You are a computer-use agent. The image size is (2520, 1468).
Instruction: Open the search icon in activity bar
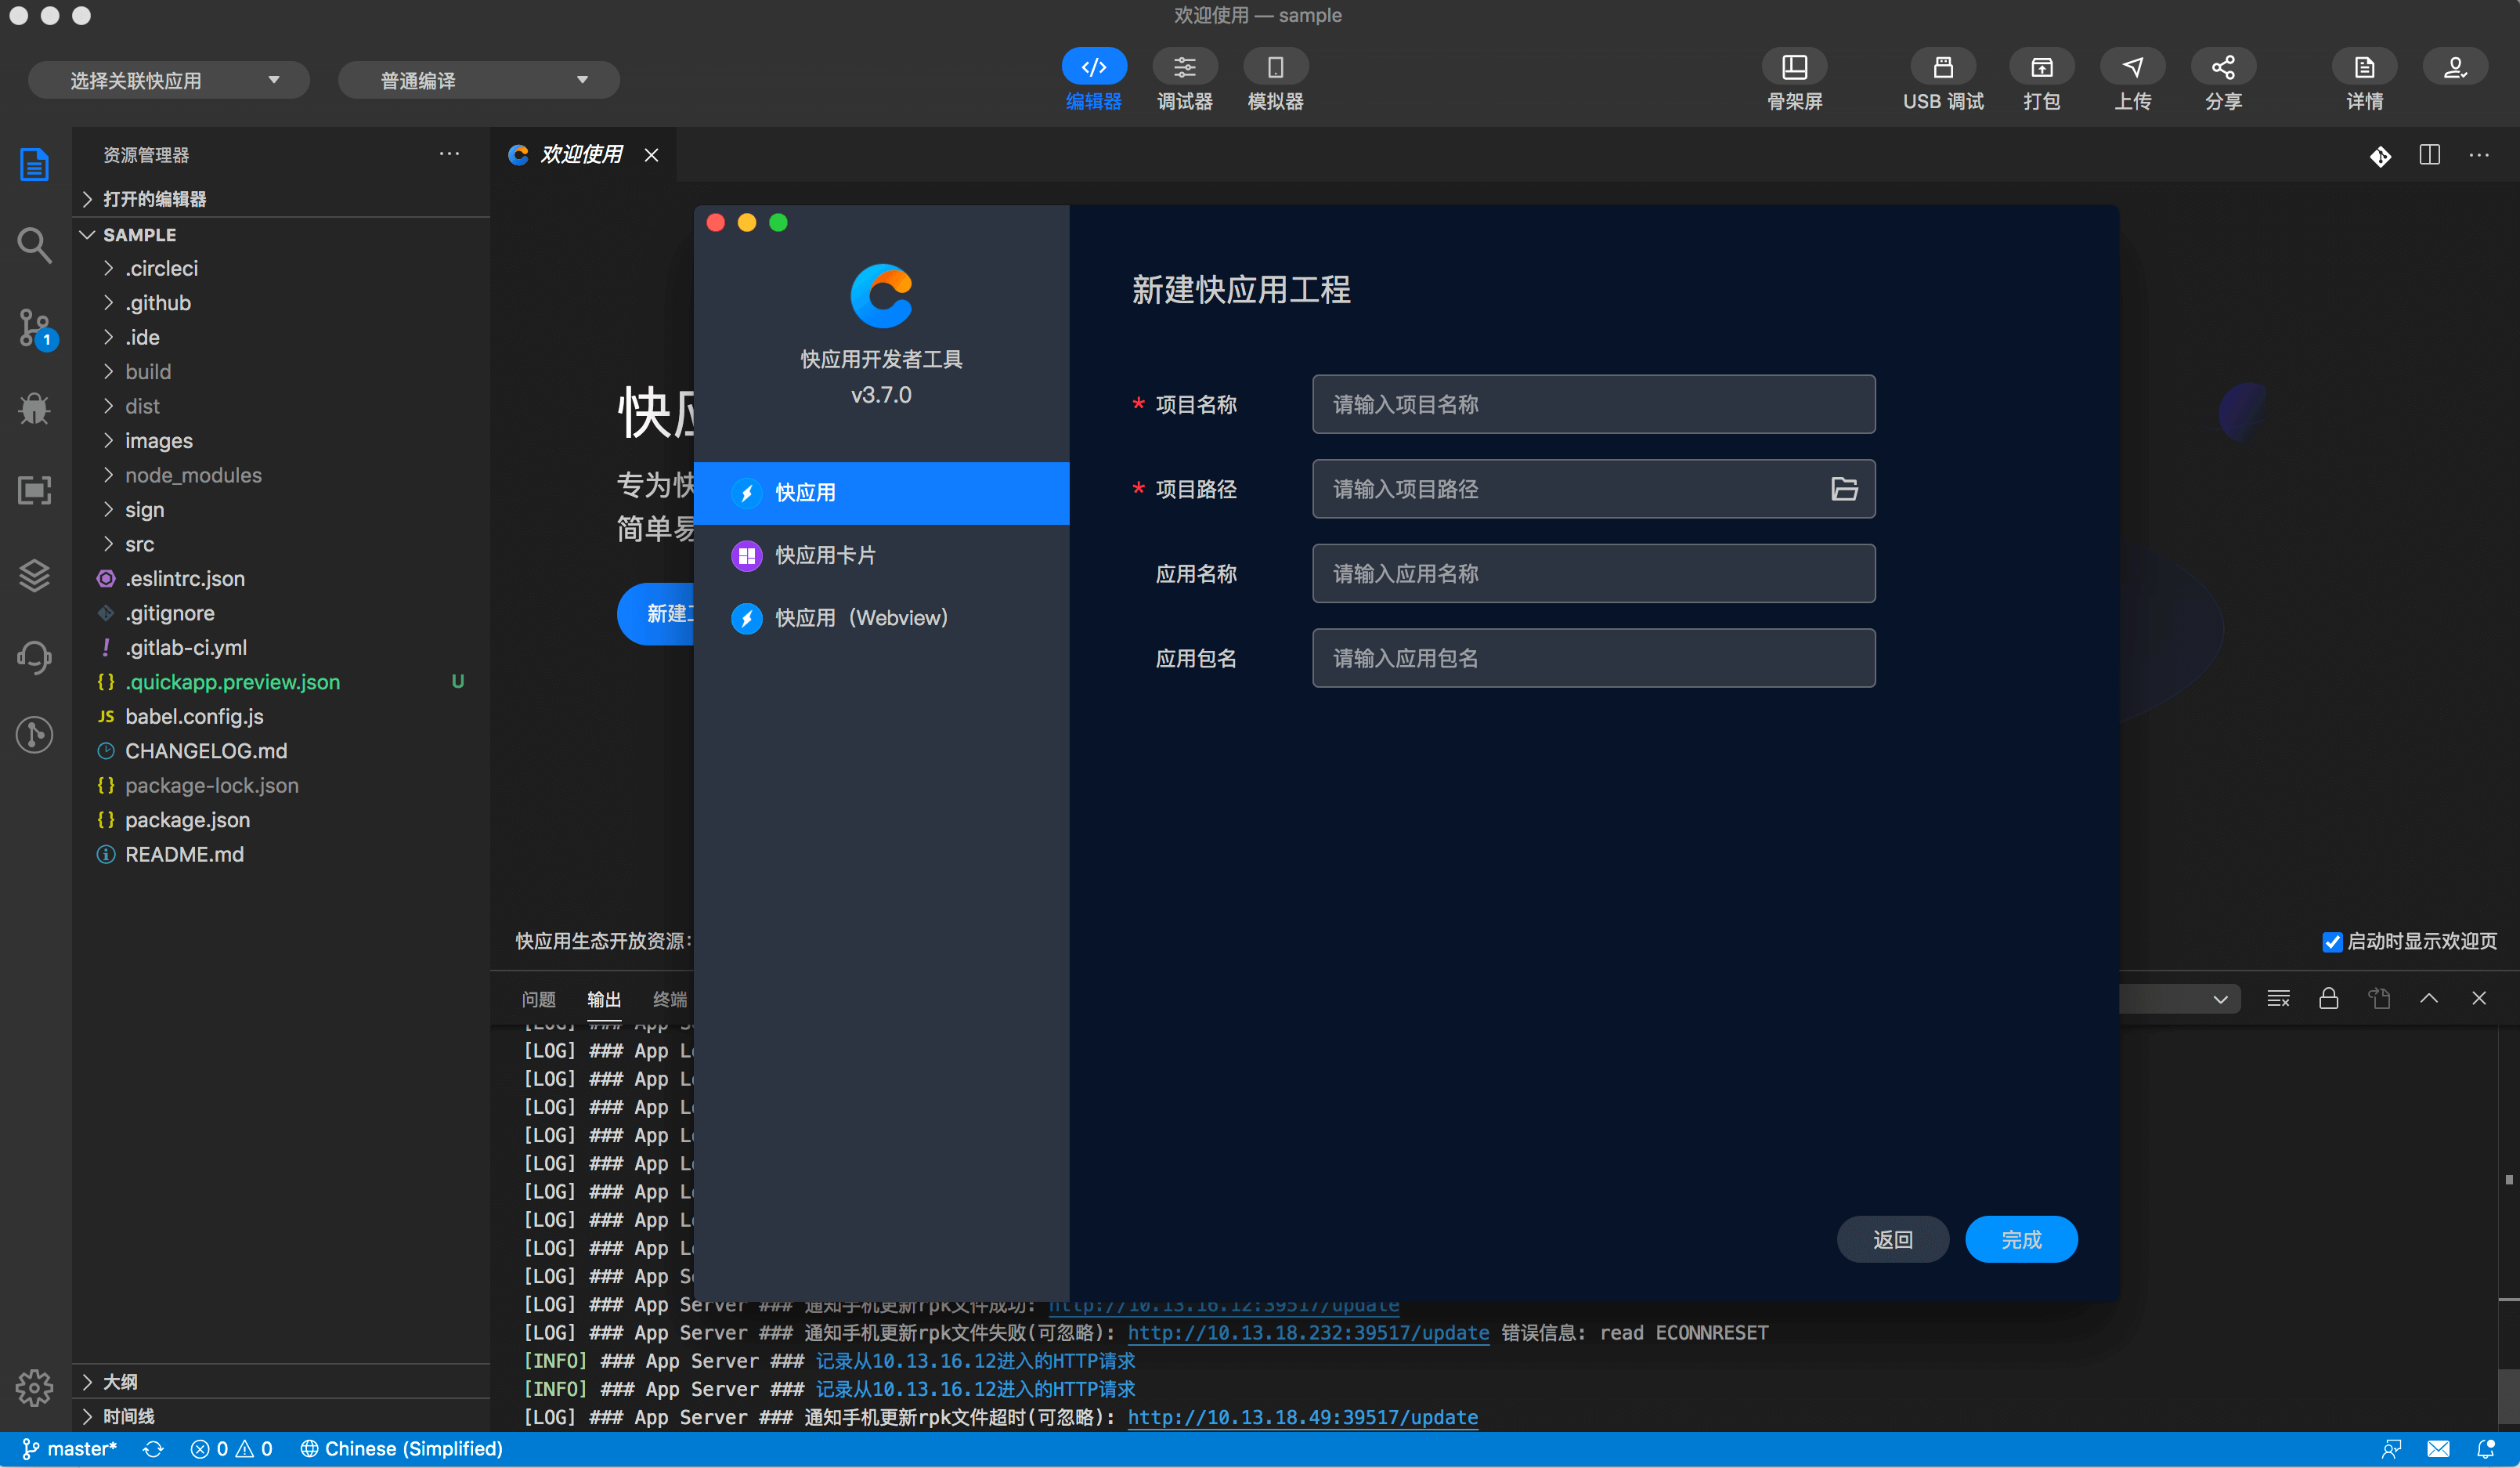(35, 245)
